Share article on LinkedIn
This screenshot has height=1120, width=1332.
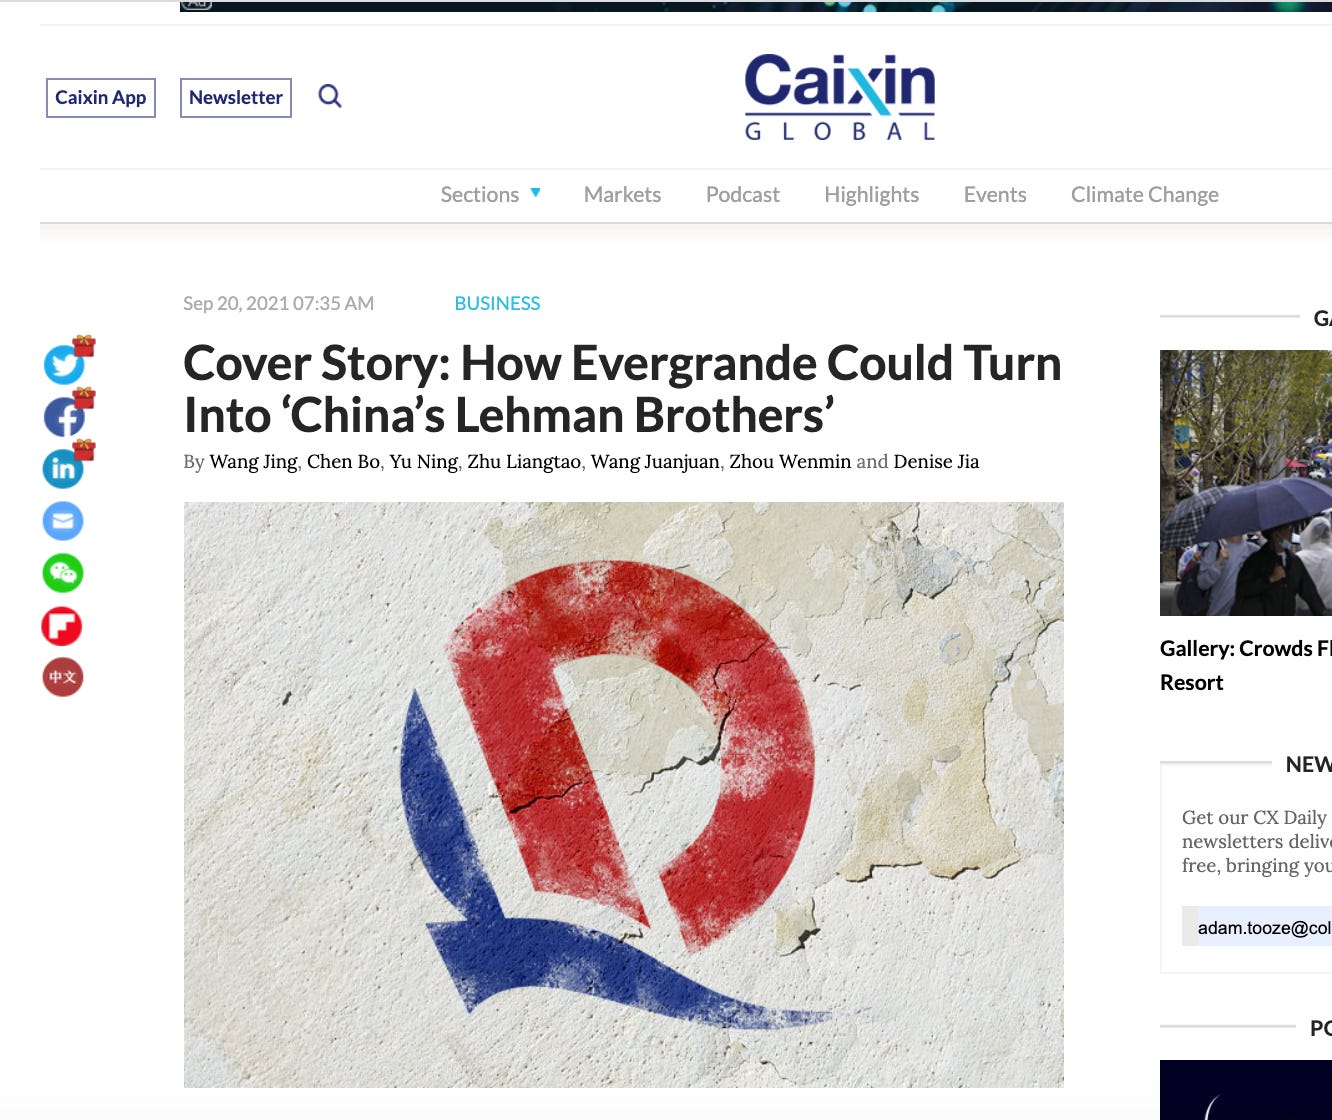click(x=63, y=469)
